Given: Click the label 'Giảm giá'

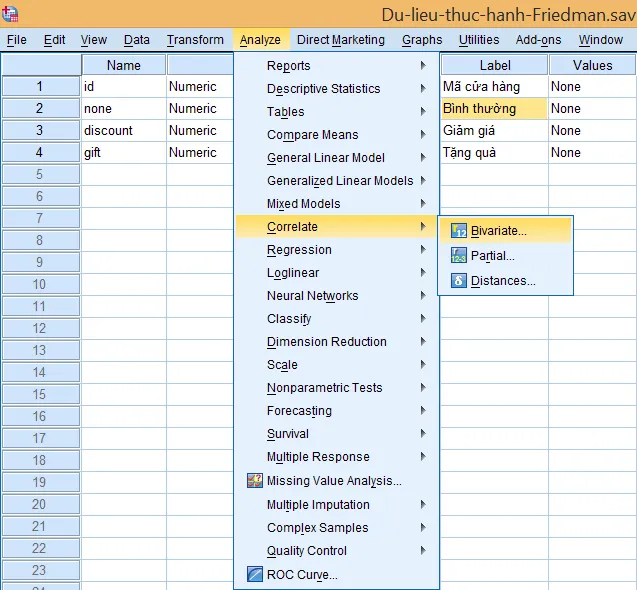Looking at the screenshot, I should pyautogui.click(x=469, y=130).
